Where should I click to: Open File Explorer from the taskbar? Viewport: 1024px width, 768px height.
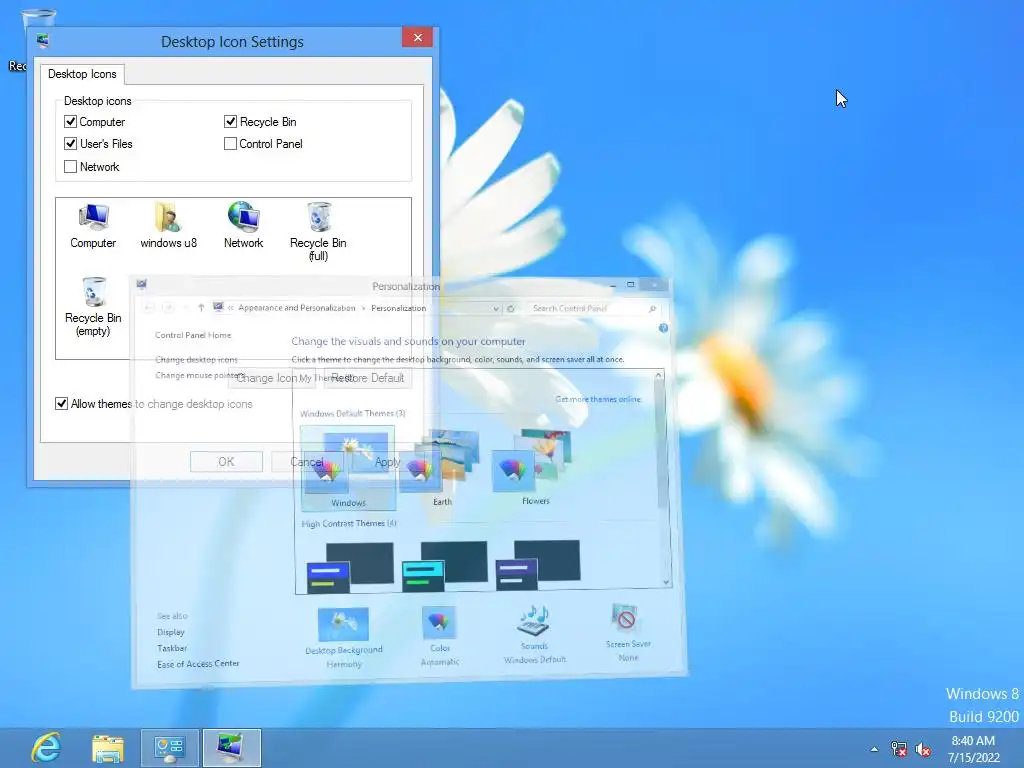click(108, 748)
